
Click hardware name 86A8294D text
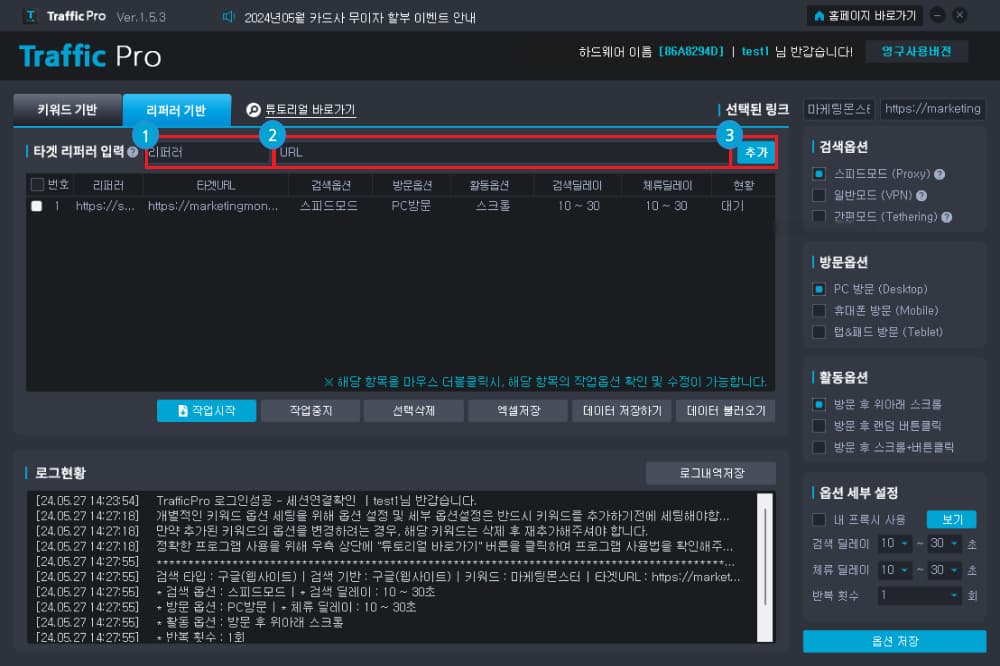pos(691,52)
